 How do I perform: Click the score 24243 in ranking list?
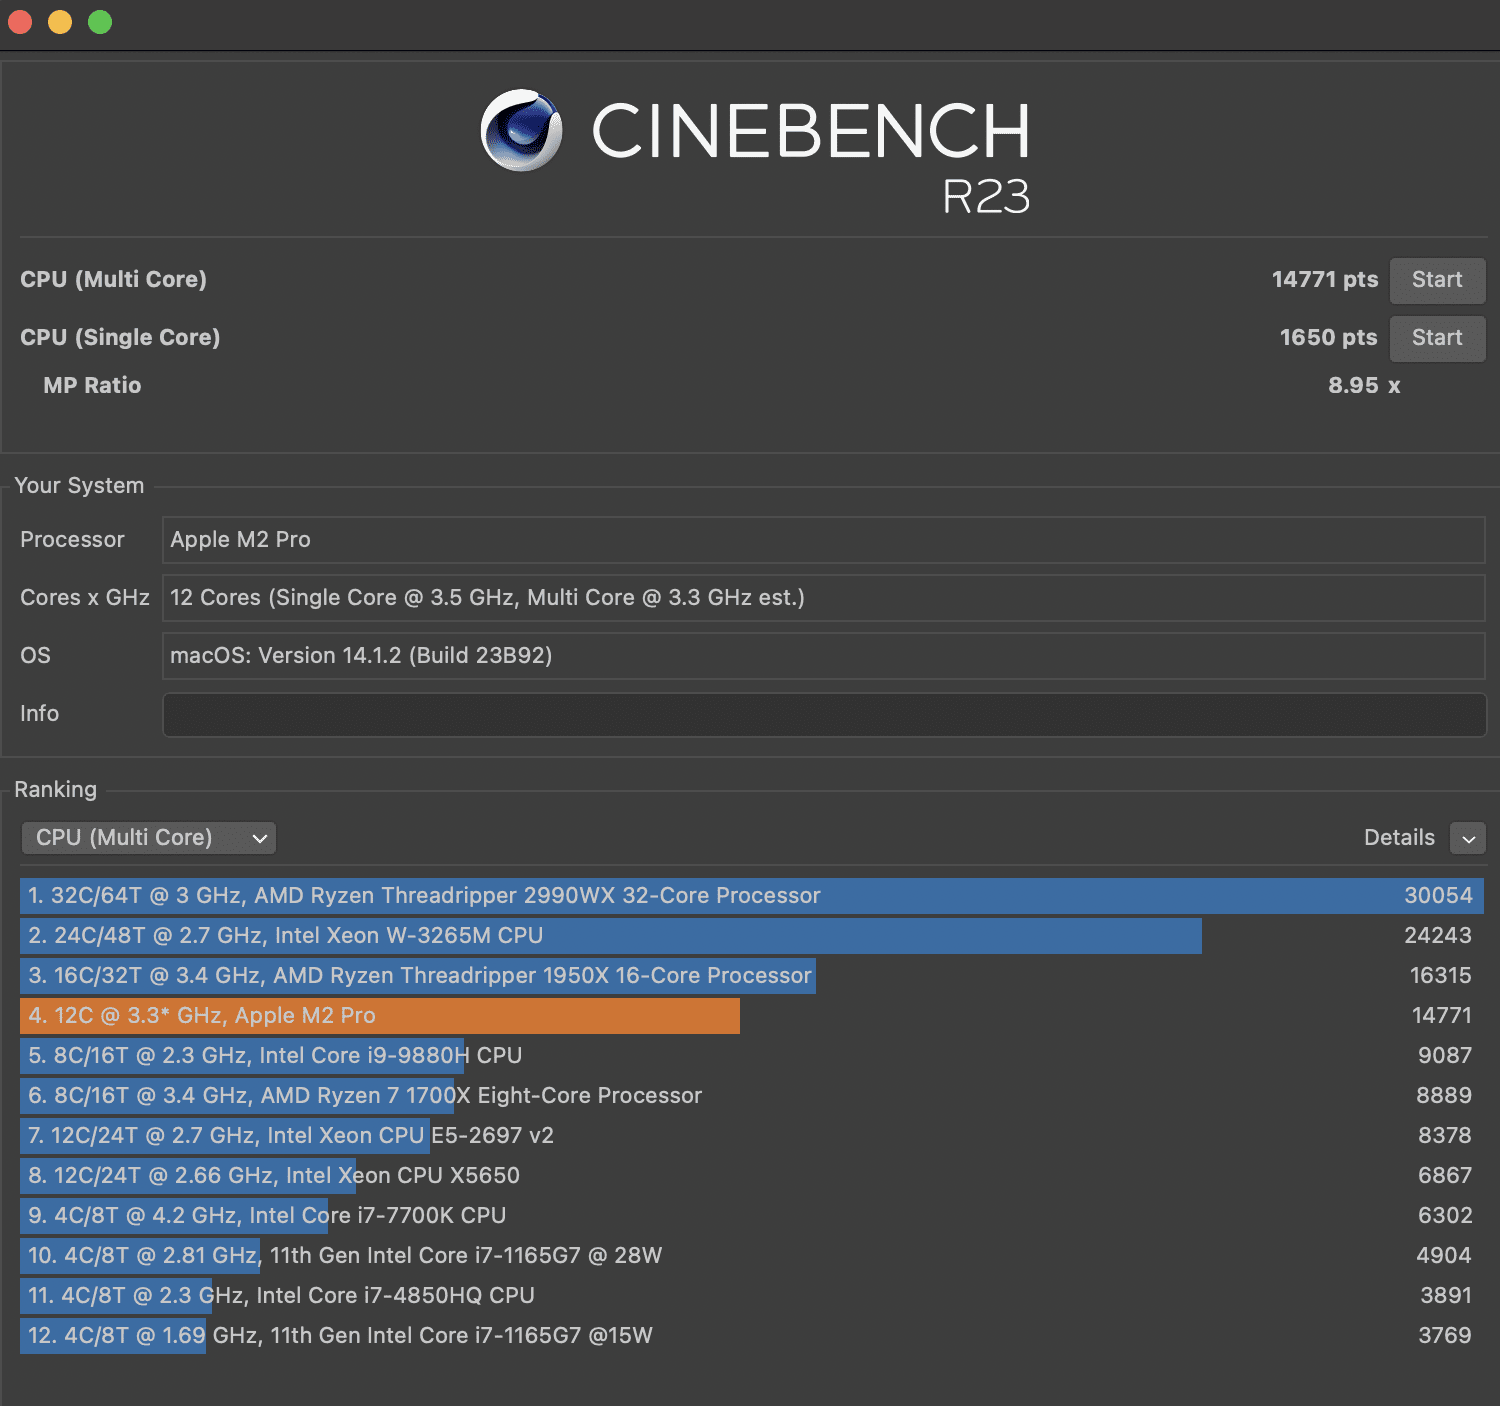click(1438, 936)
